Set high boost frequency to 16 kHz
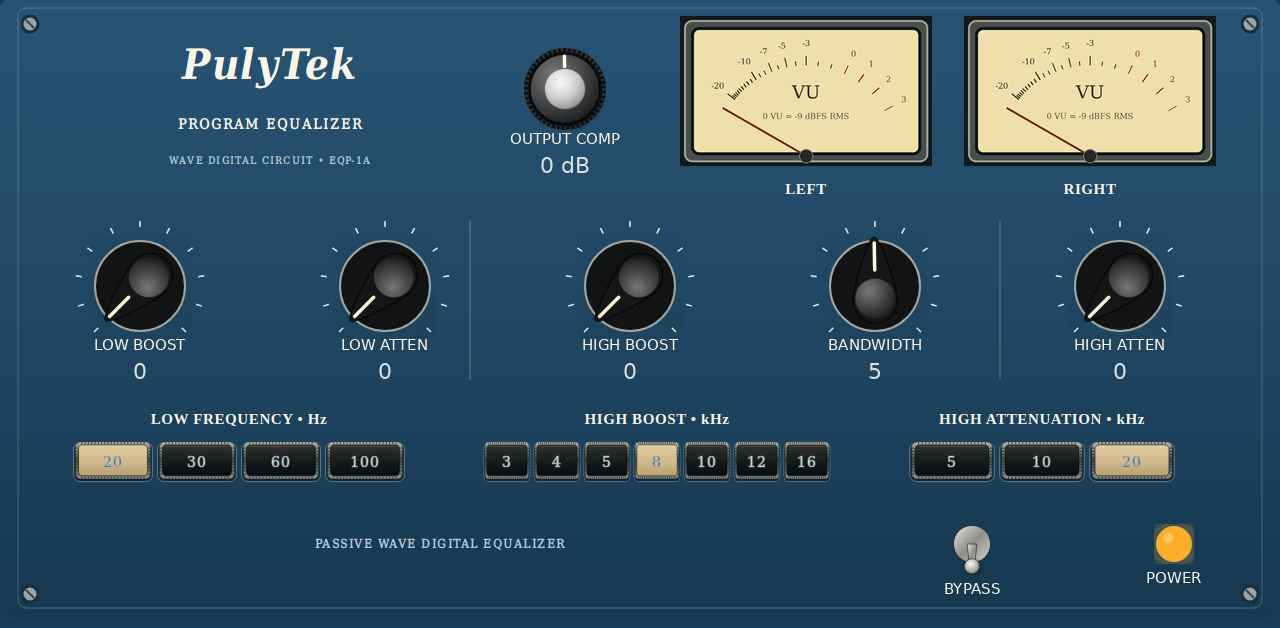This screenshot has height=628, width=1280. (x=807, y=461)
